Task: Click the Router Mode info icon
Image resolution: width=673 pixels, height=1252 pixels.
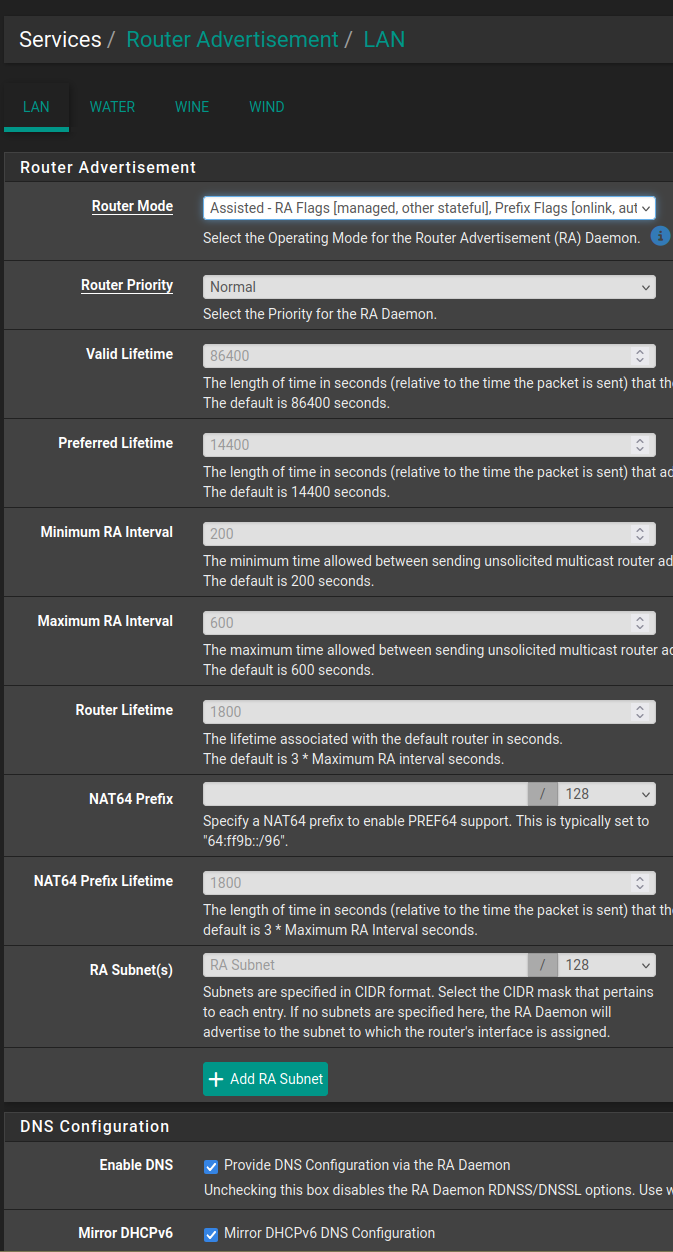Action: (x=660, y=236)
